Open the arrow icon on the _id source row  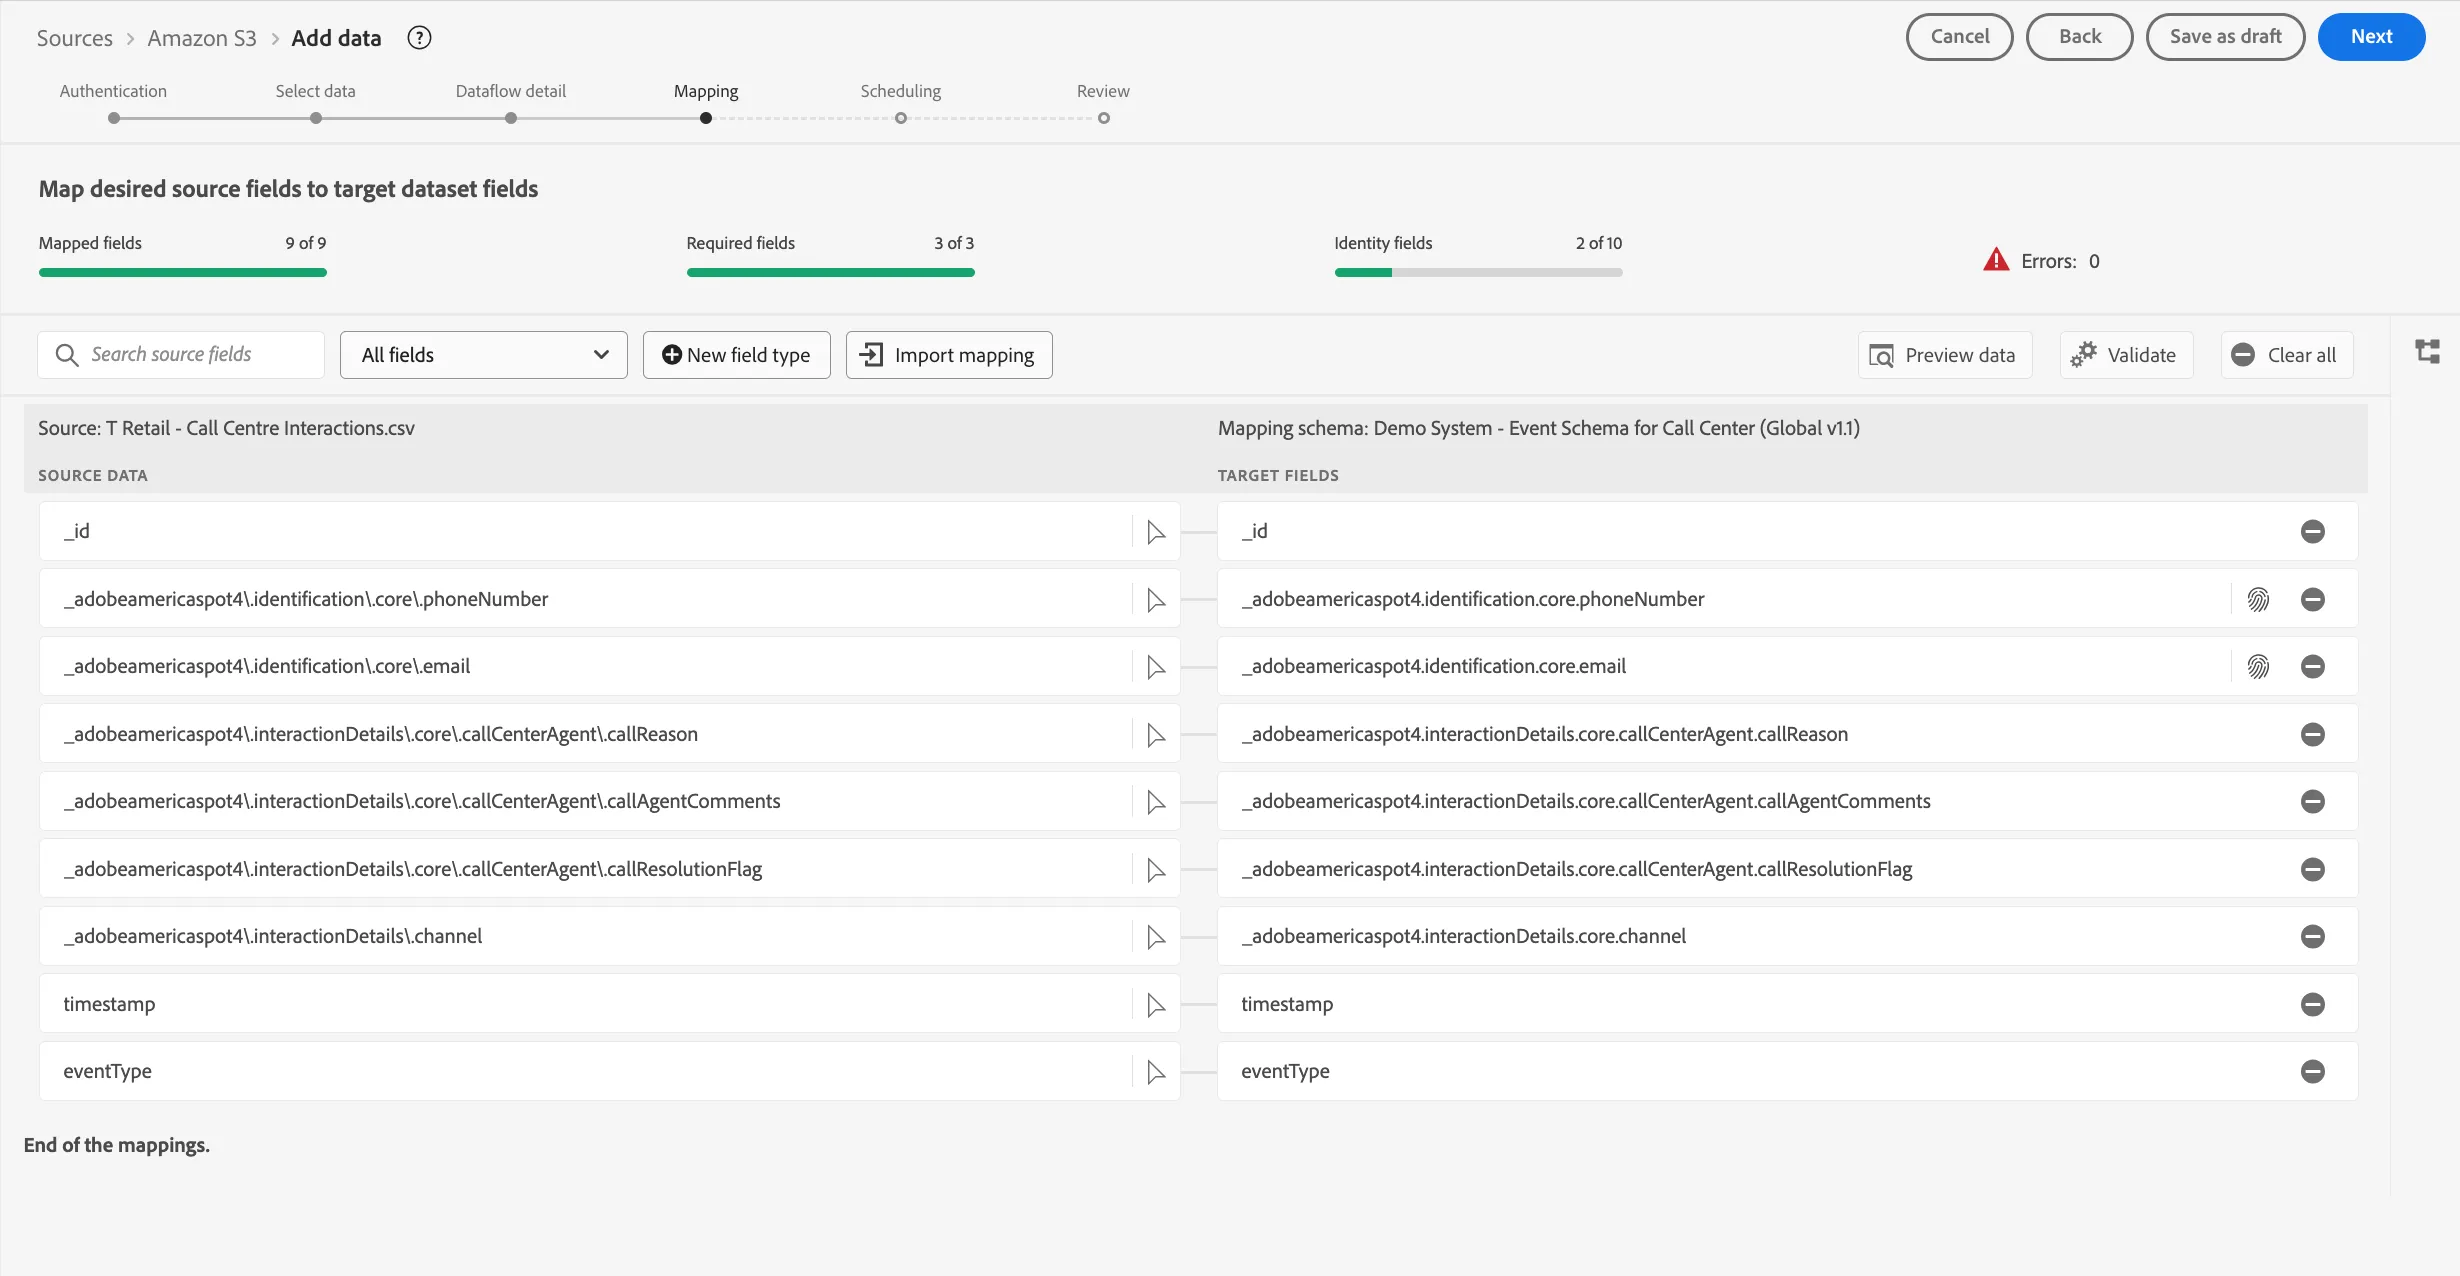1156,532
